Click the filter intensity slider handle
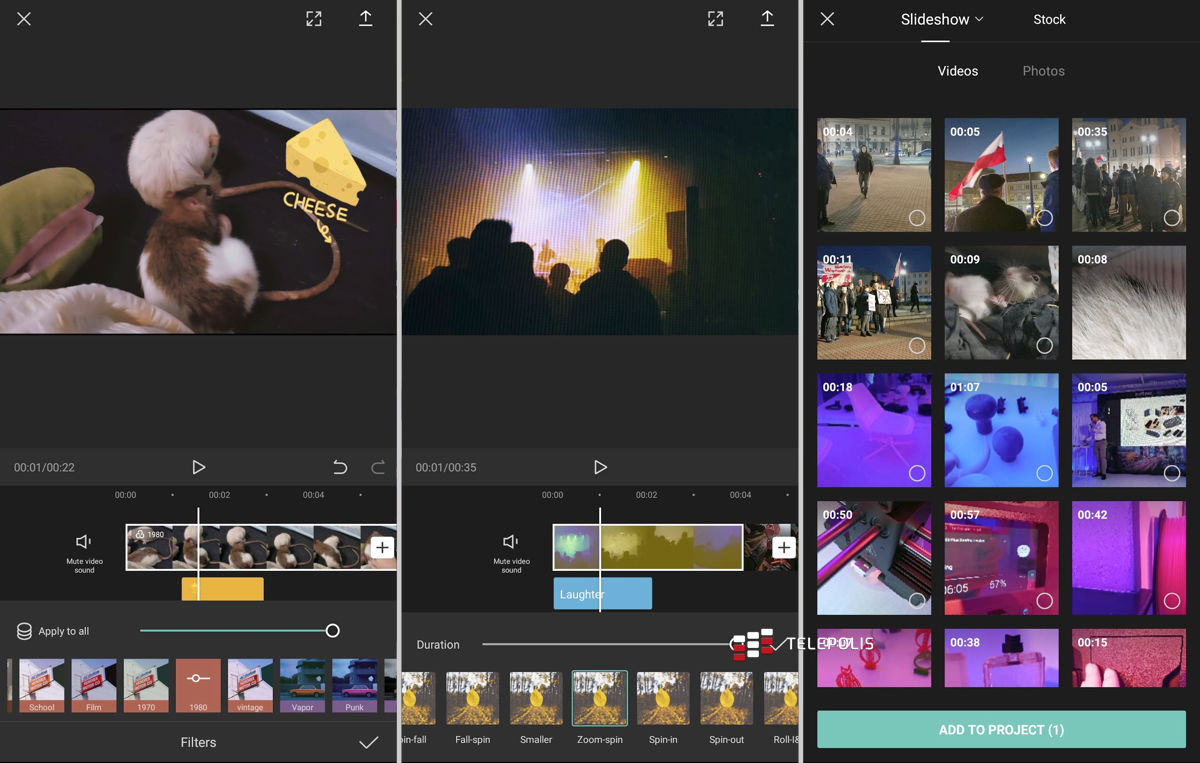Screen dimensions: 1200x763 click(333, 631)
